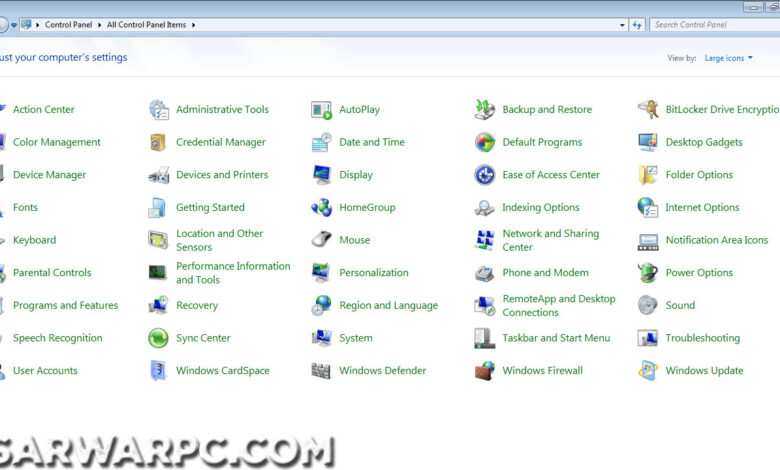This screenshot has height=470, width=780.
Task: Open the Troubleshooting icon
Action: pos(648,338)
